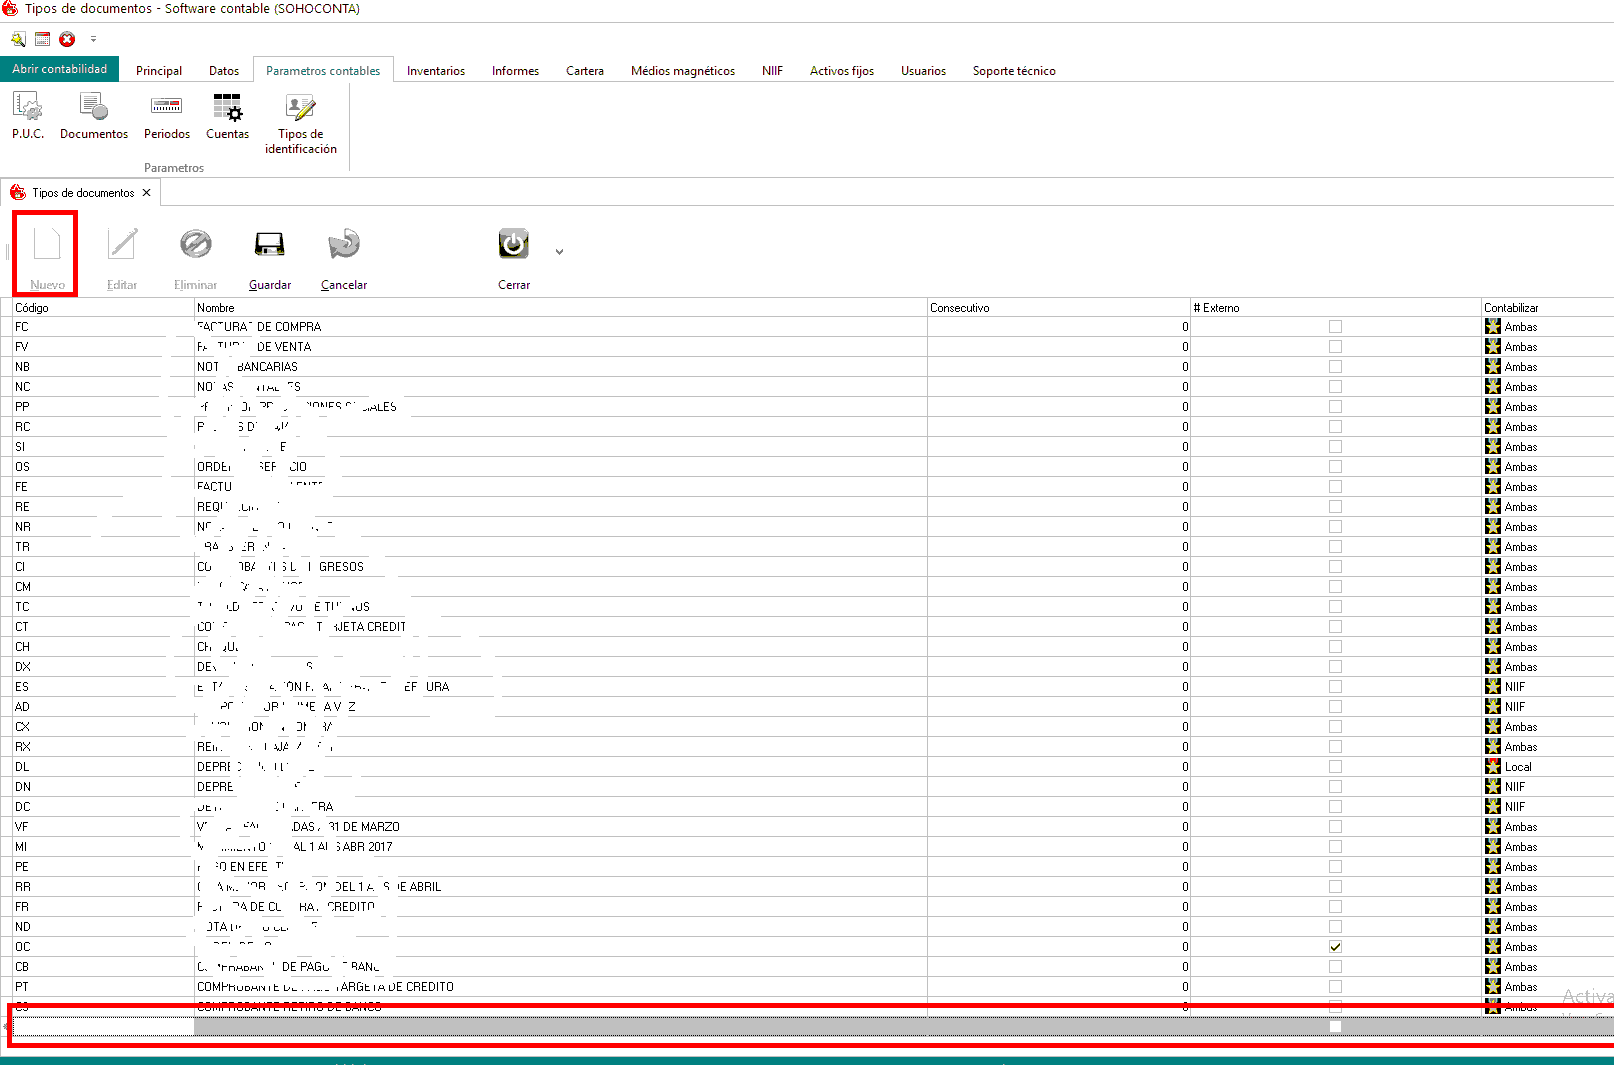Click the Guardar save icon
This screenshot has width=1614, height=1065.
coord(269,245)
